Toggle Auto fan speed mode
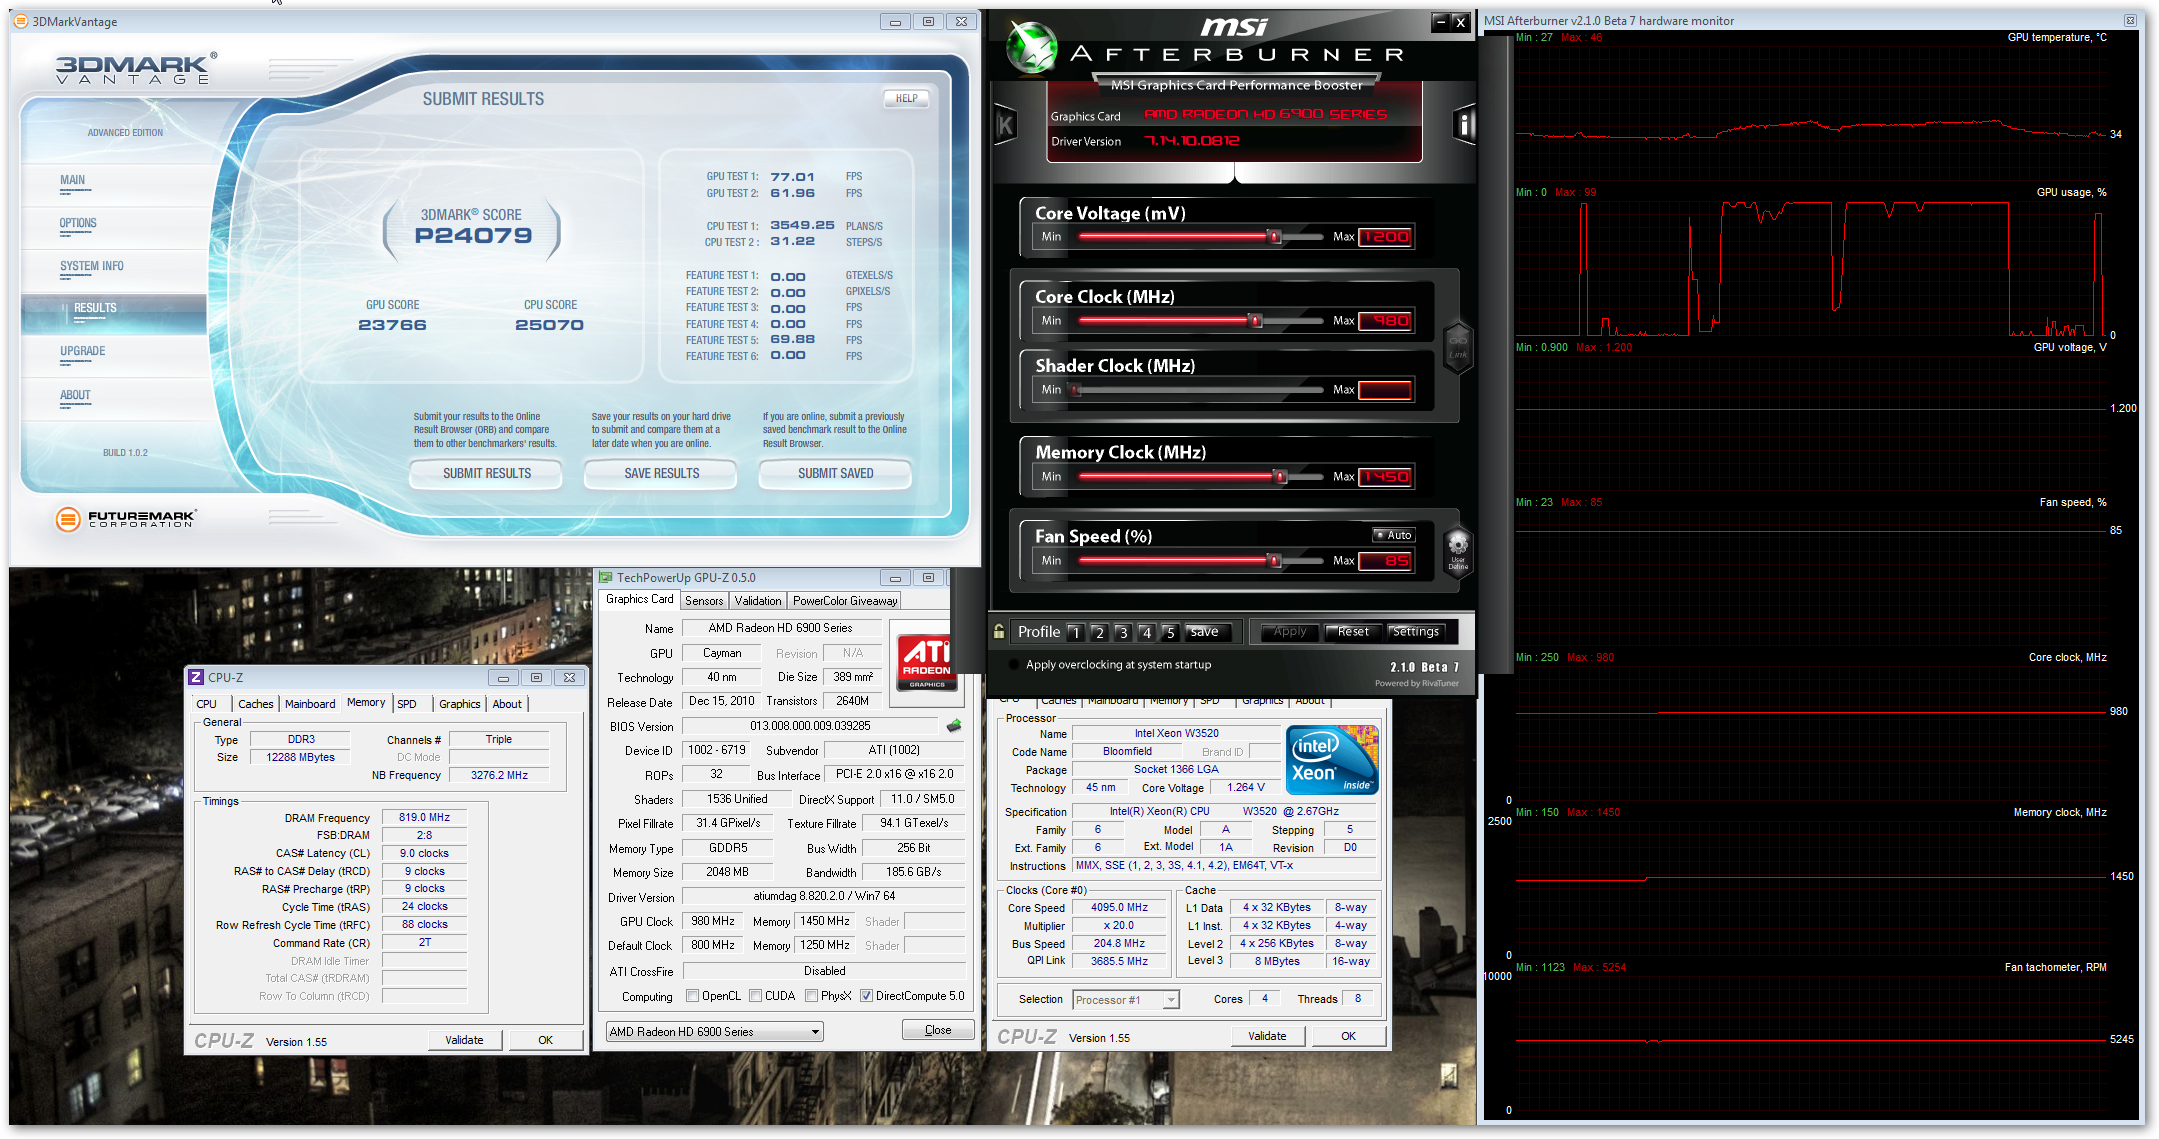 (x=1393, y=535)
